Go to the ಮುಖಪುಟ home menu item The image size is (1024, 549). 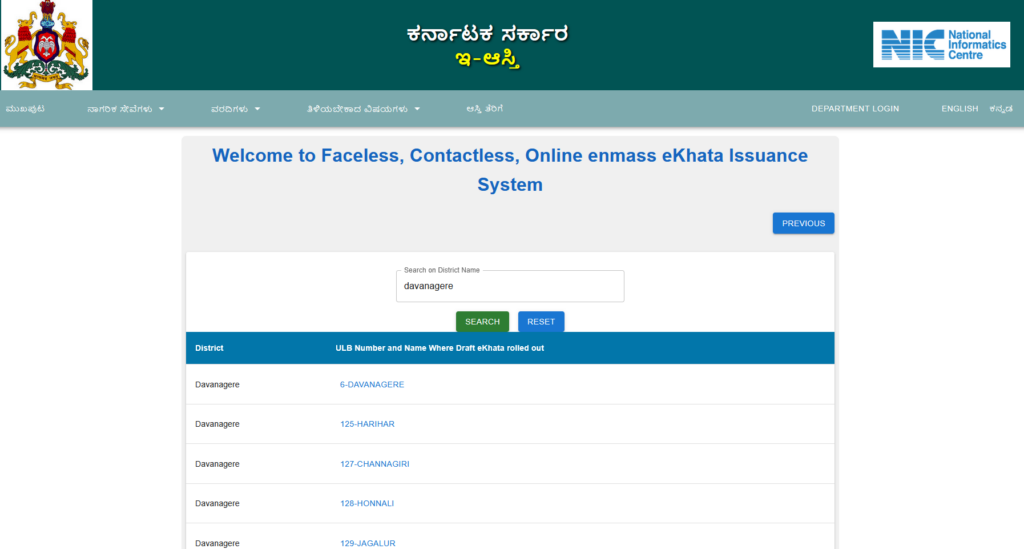(25, 109)
